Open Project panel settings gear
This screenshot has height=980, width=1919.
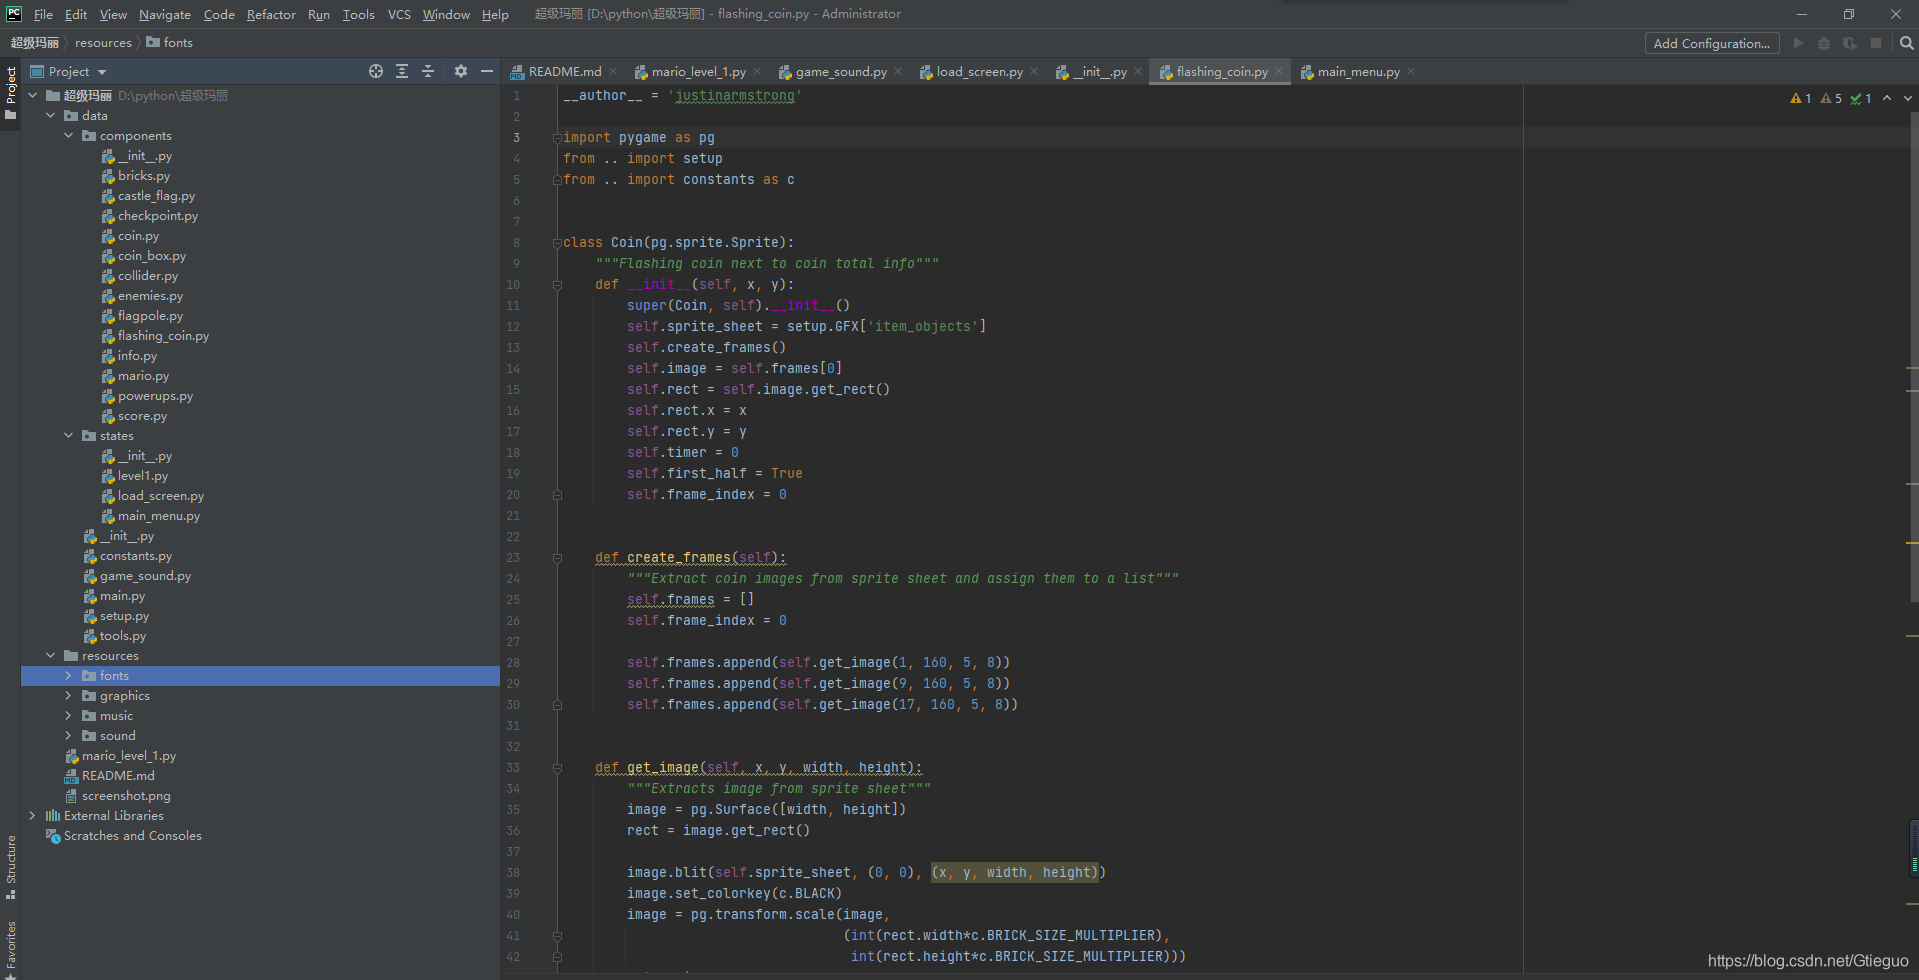click(x=461, y=71)
